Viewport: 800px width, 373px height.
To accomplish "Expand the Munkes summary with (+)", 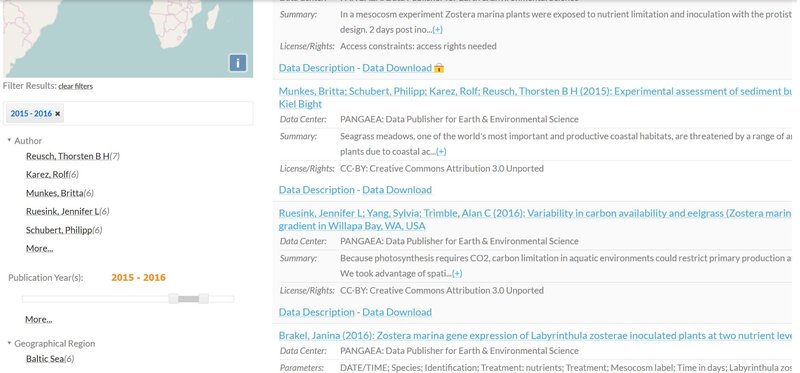I will [x=441, y=152].
